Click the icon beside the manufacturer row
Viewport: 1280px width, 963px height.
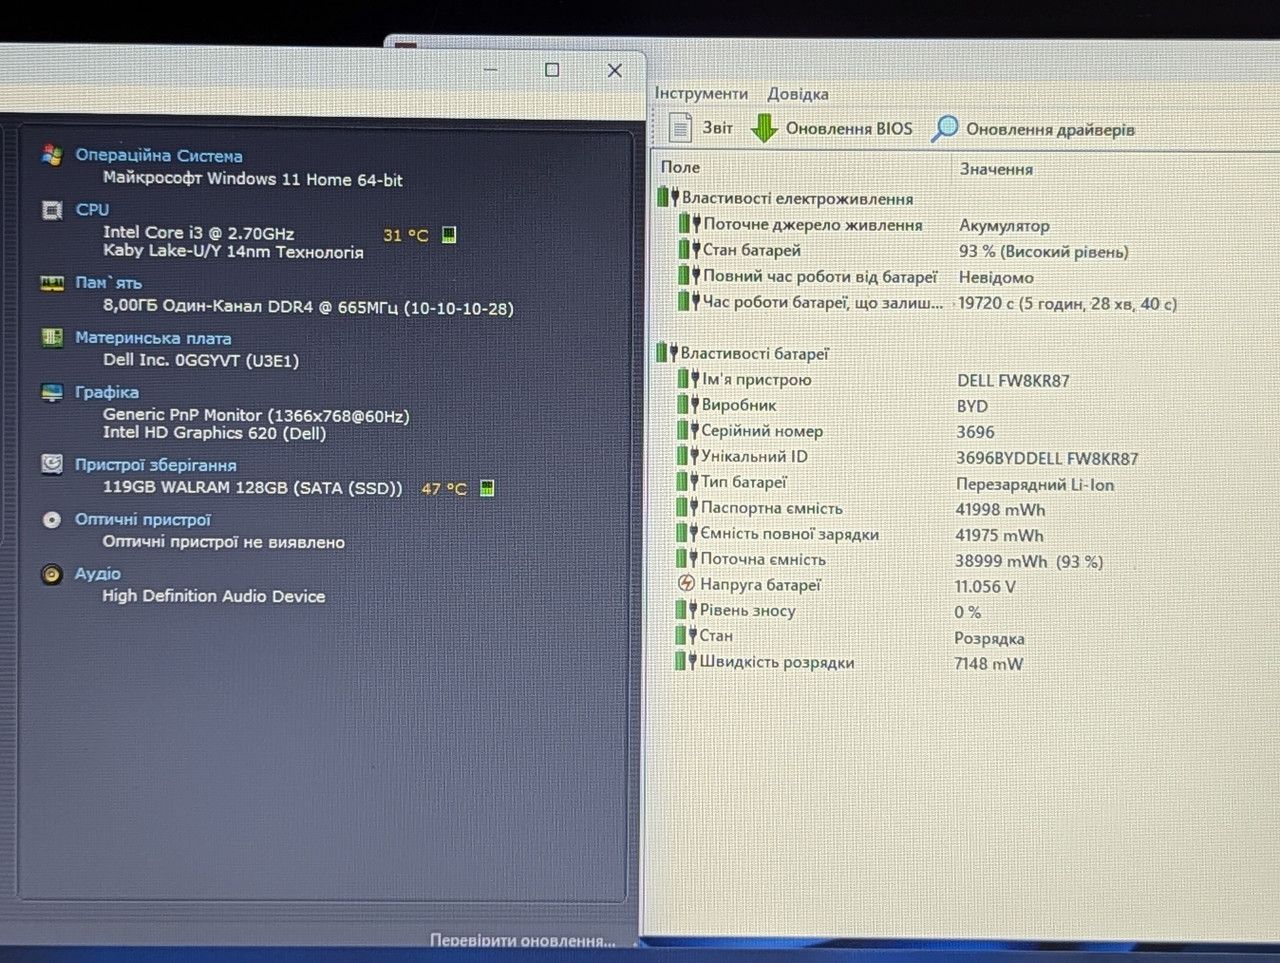tap(687, 405)
